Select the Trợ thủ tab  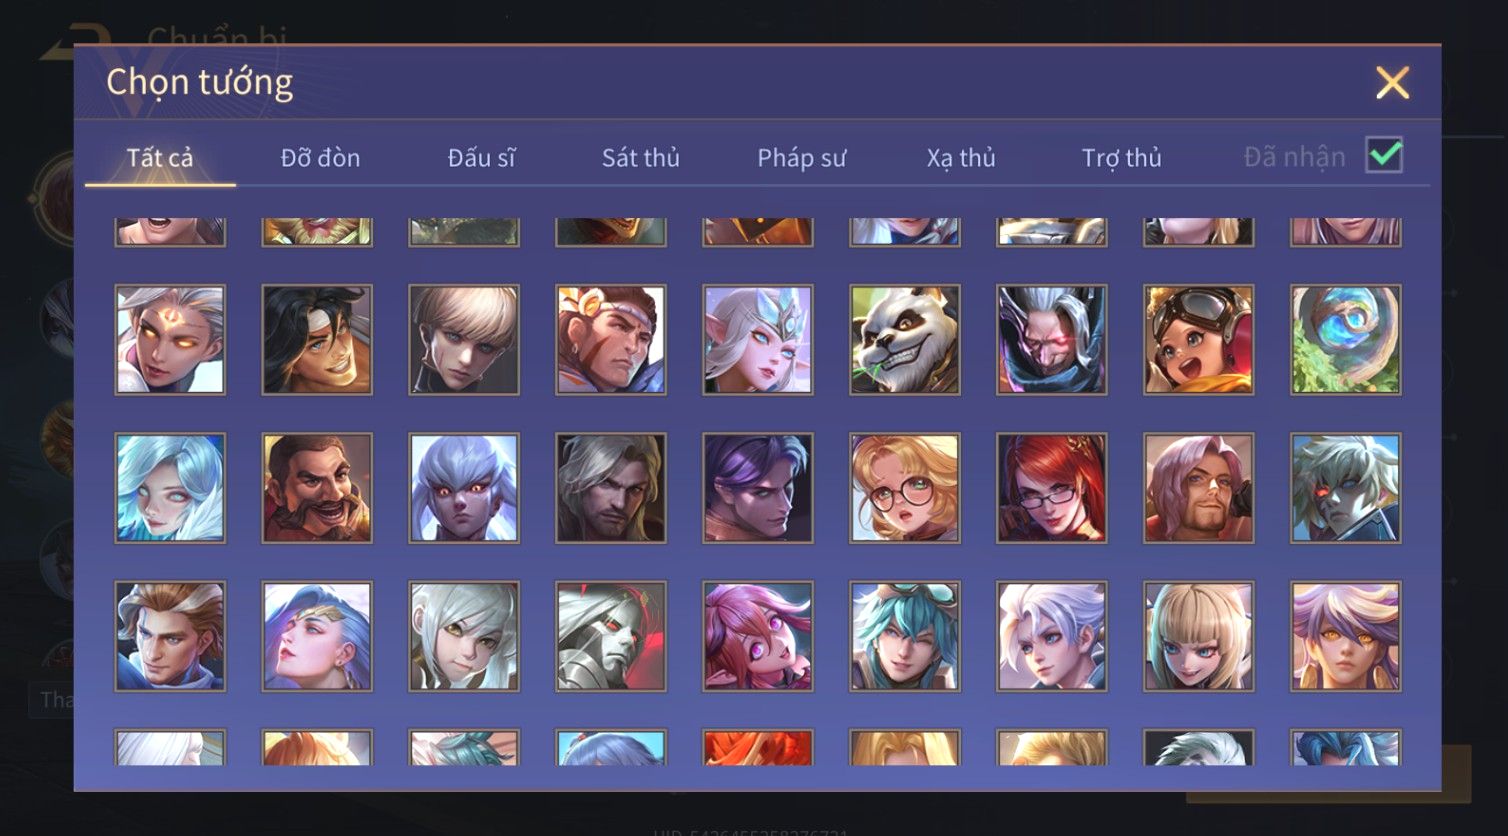pyautogui.click(x=1122, y=158)
